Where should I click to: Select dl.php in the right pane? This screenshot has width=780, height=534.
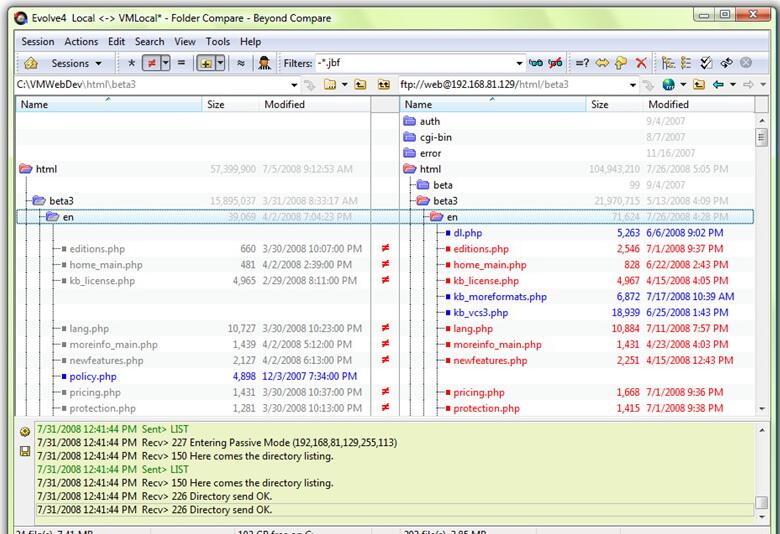point(468,233)
